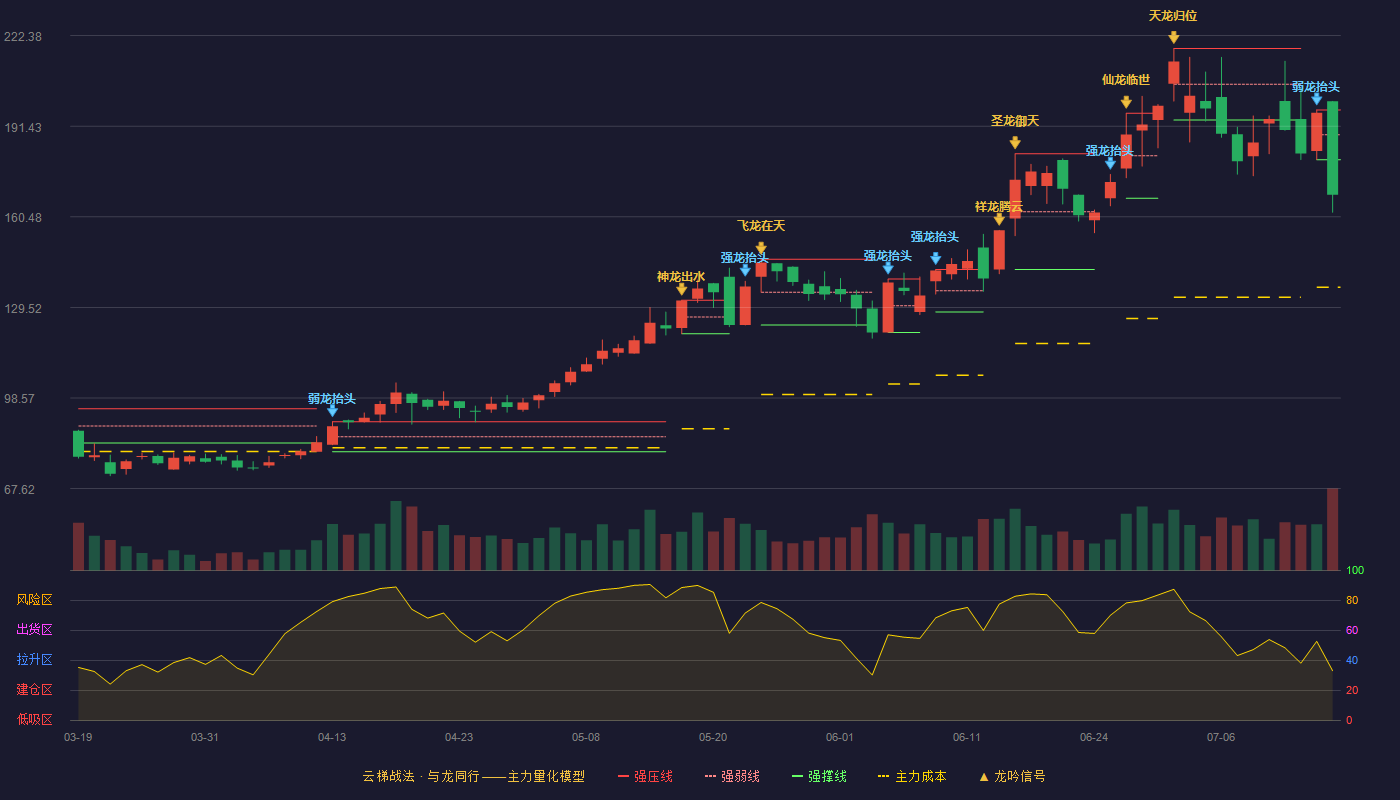Click the 风险区 zone label

click(x=34, y=600)
